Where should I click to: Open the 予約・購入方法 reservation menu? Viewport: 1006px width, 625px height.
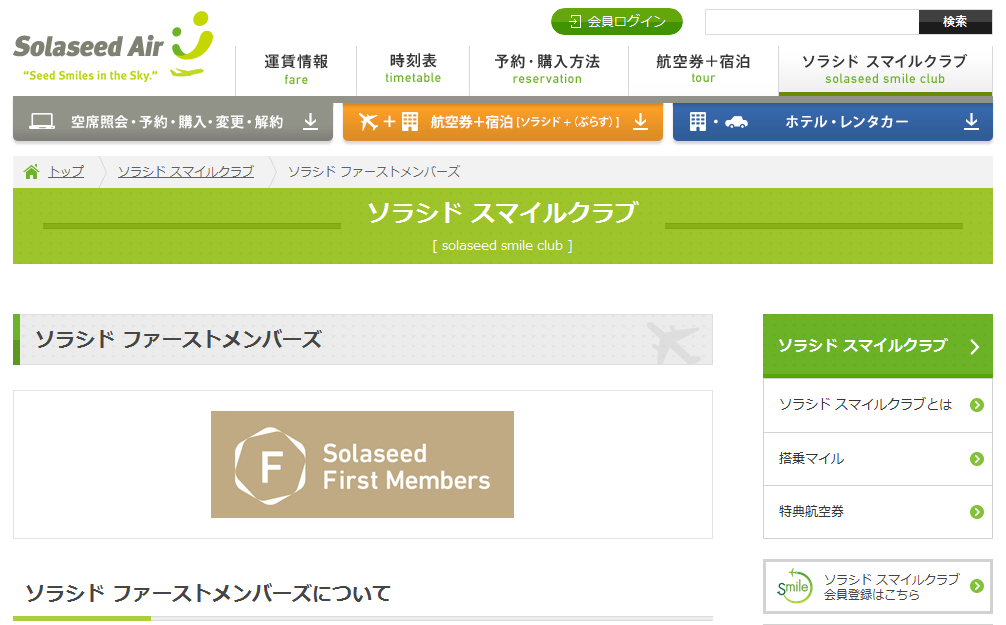point(547,70)
